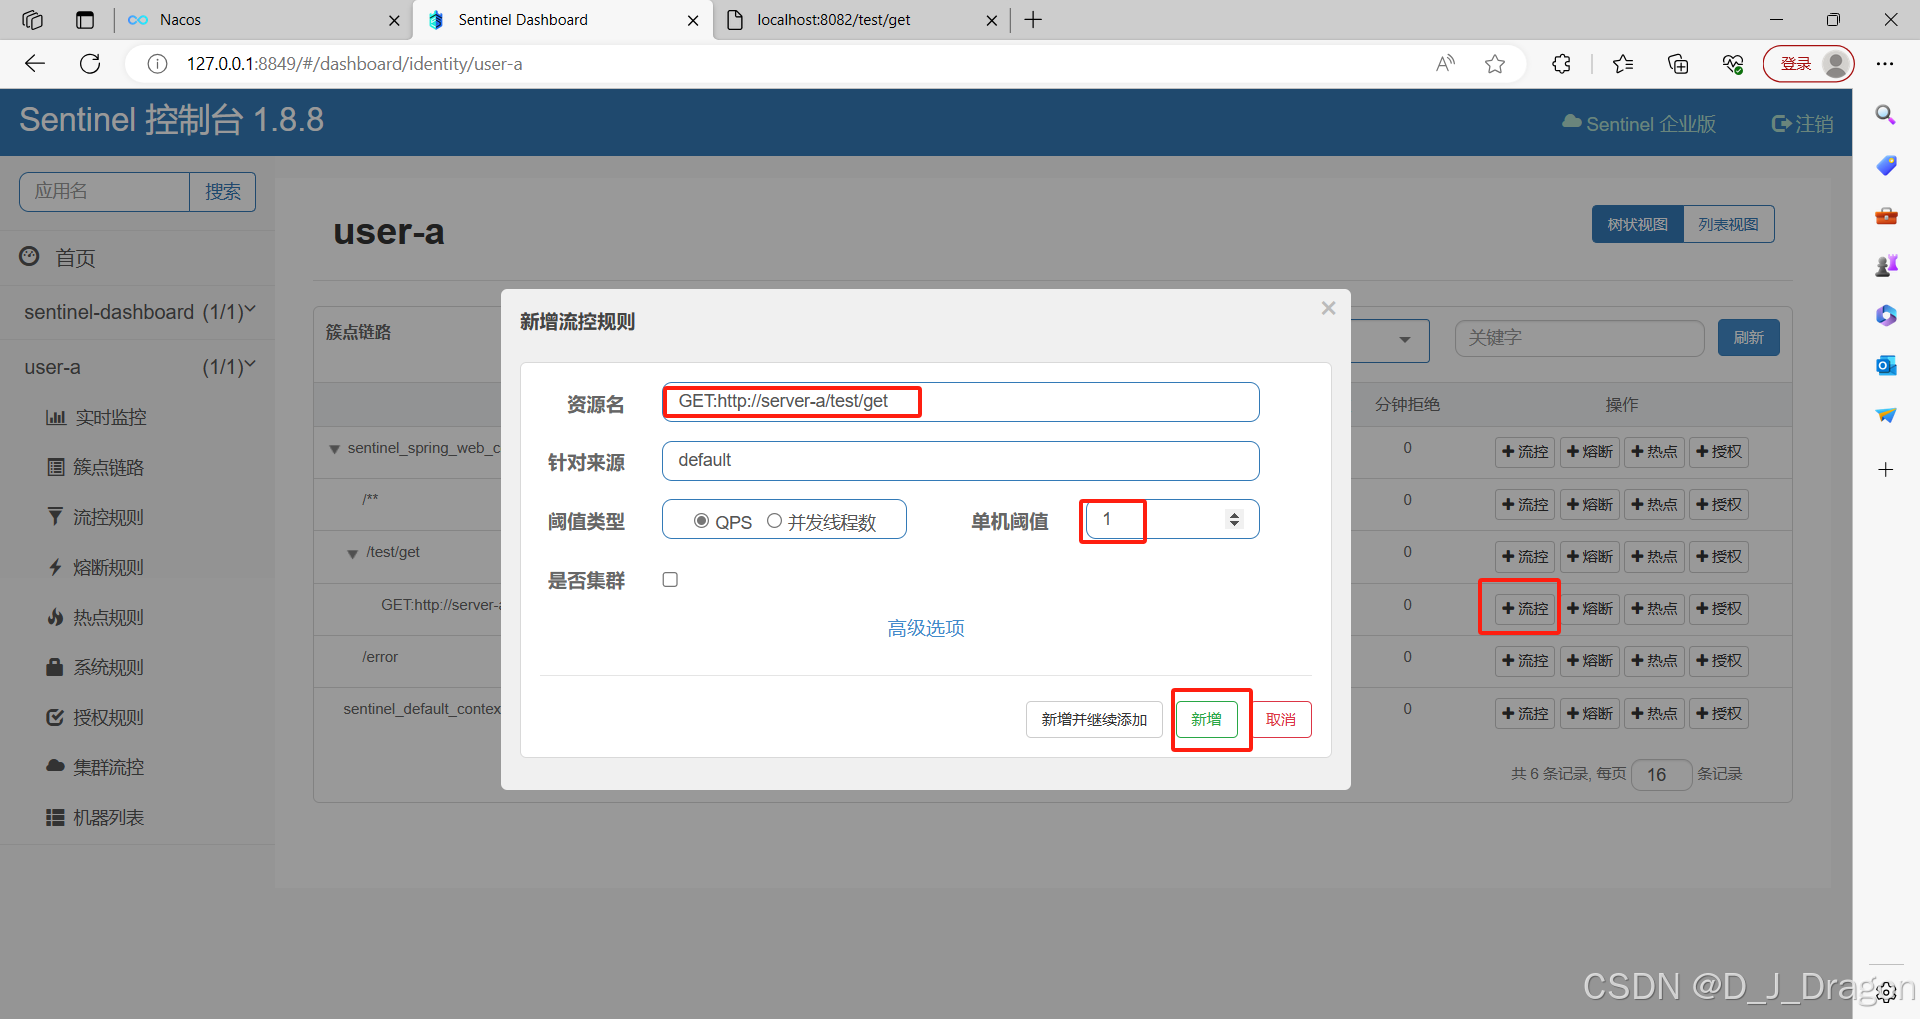Image resolution: width=1920 pixels, height=1019 pixels.
Task: Click 注销 to log out
Action: (1803, 123)
